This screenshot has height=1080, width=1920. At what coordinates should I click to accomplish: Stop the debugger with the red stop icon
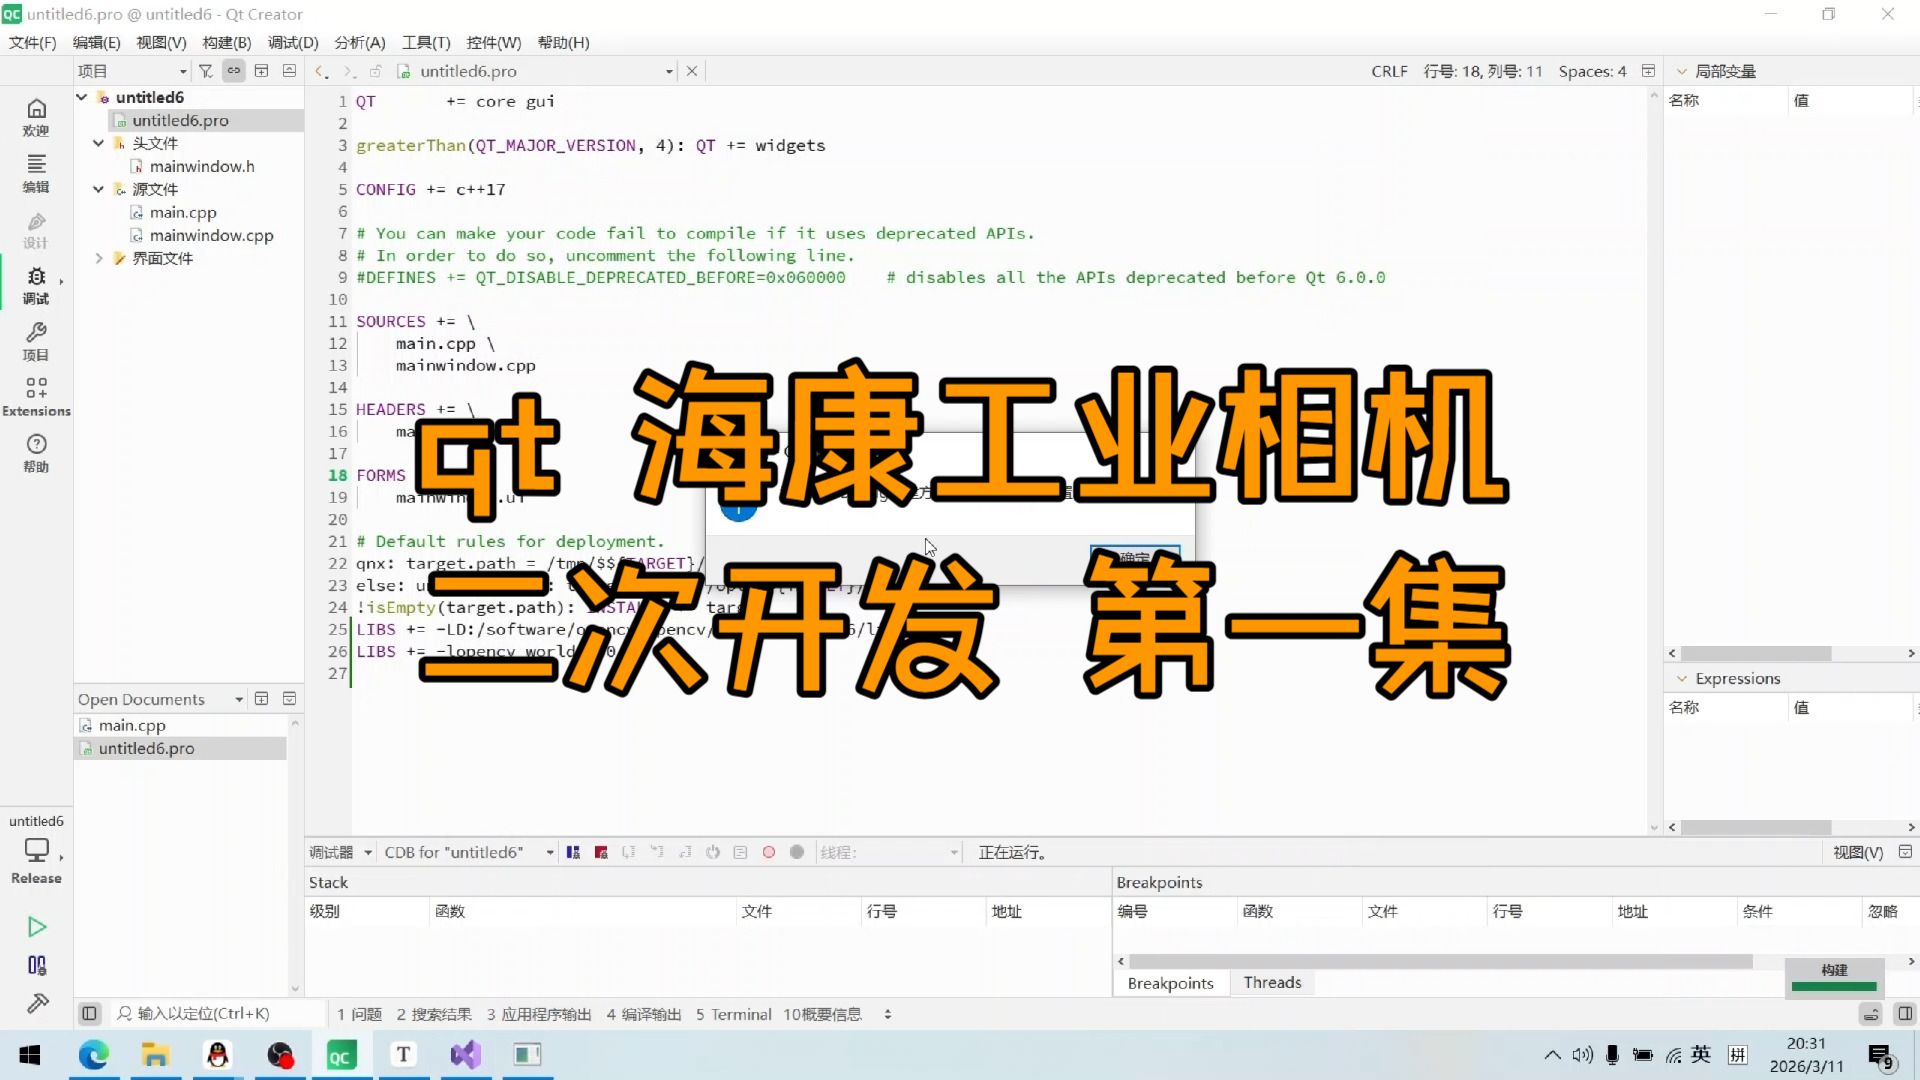(x=601, y=852)
